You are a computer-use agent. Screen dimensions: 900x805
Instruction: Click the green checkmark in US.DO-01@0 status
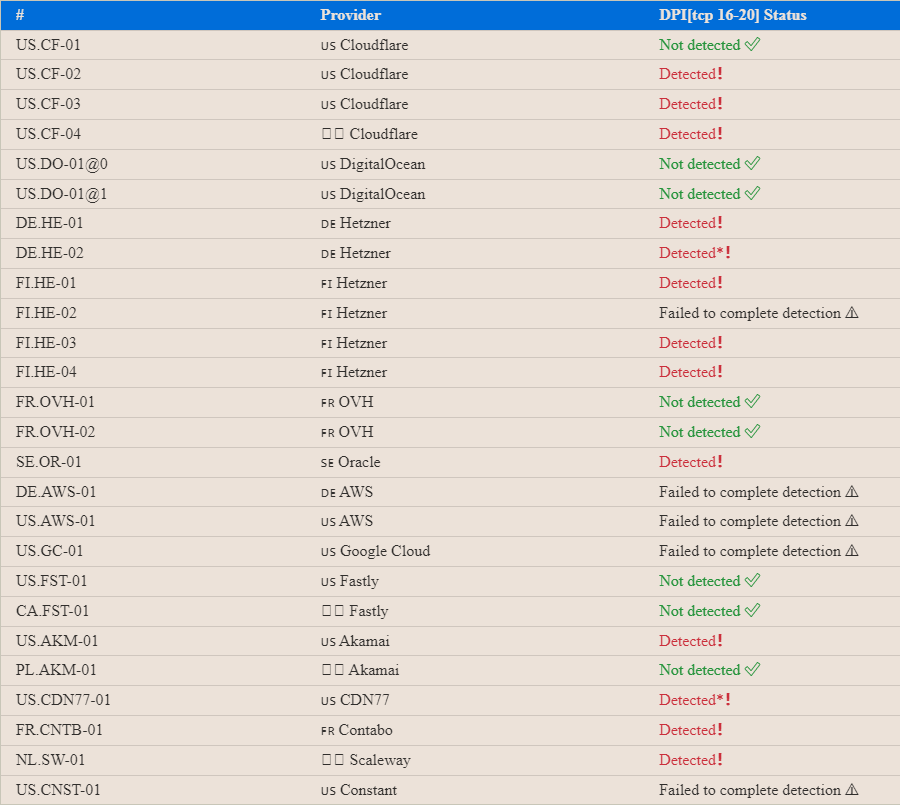pyautogui.click(x=752, y=163)
